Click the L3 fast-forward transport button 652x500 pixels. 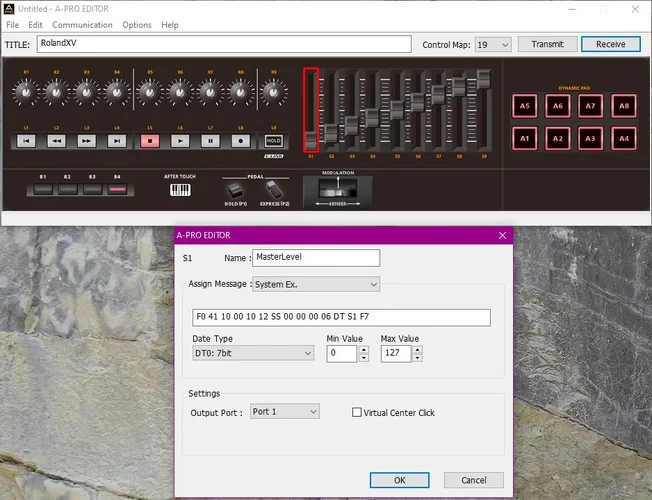point(86,141)
